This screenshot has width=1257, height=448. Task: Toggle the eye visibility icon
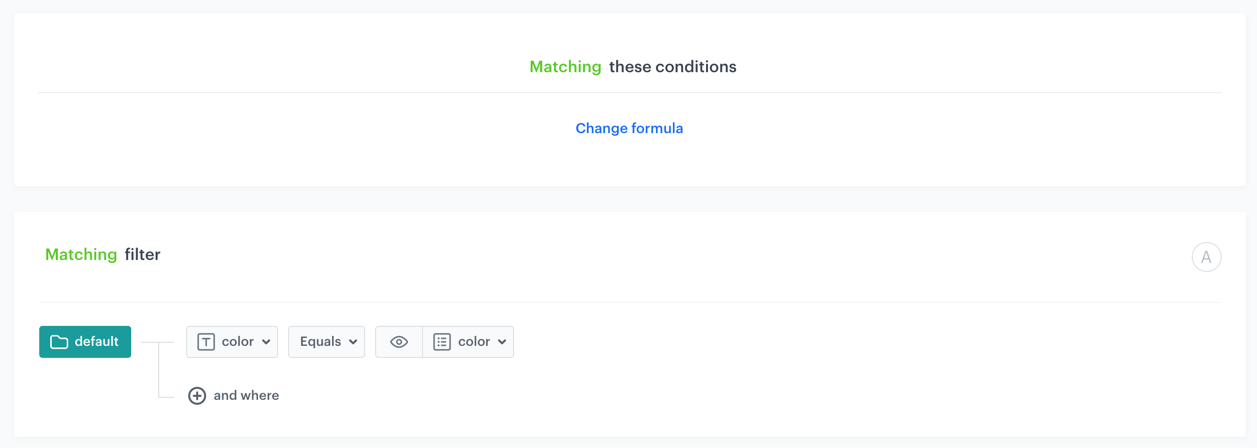(x=399, y=342)
